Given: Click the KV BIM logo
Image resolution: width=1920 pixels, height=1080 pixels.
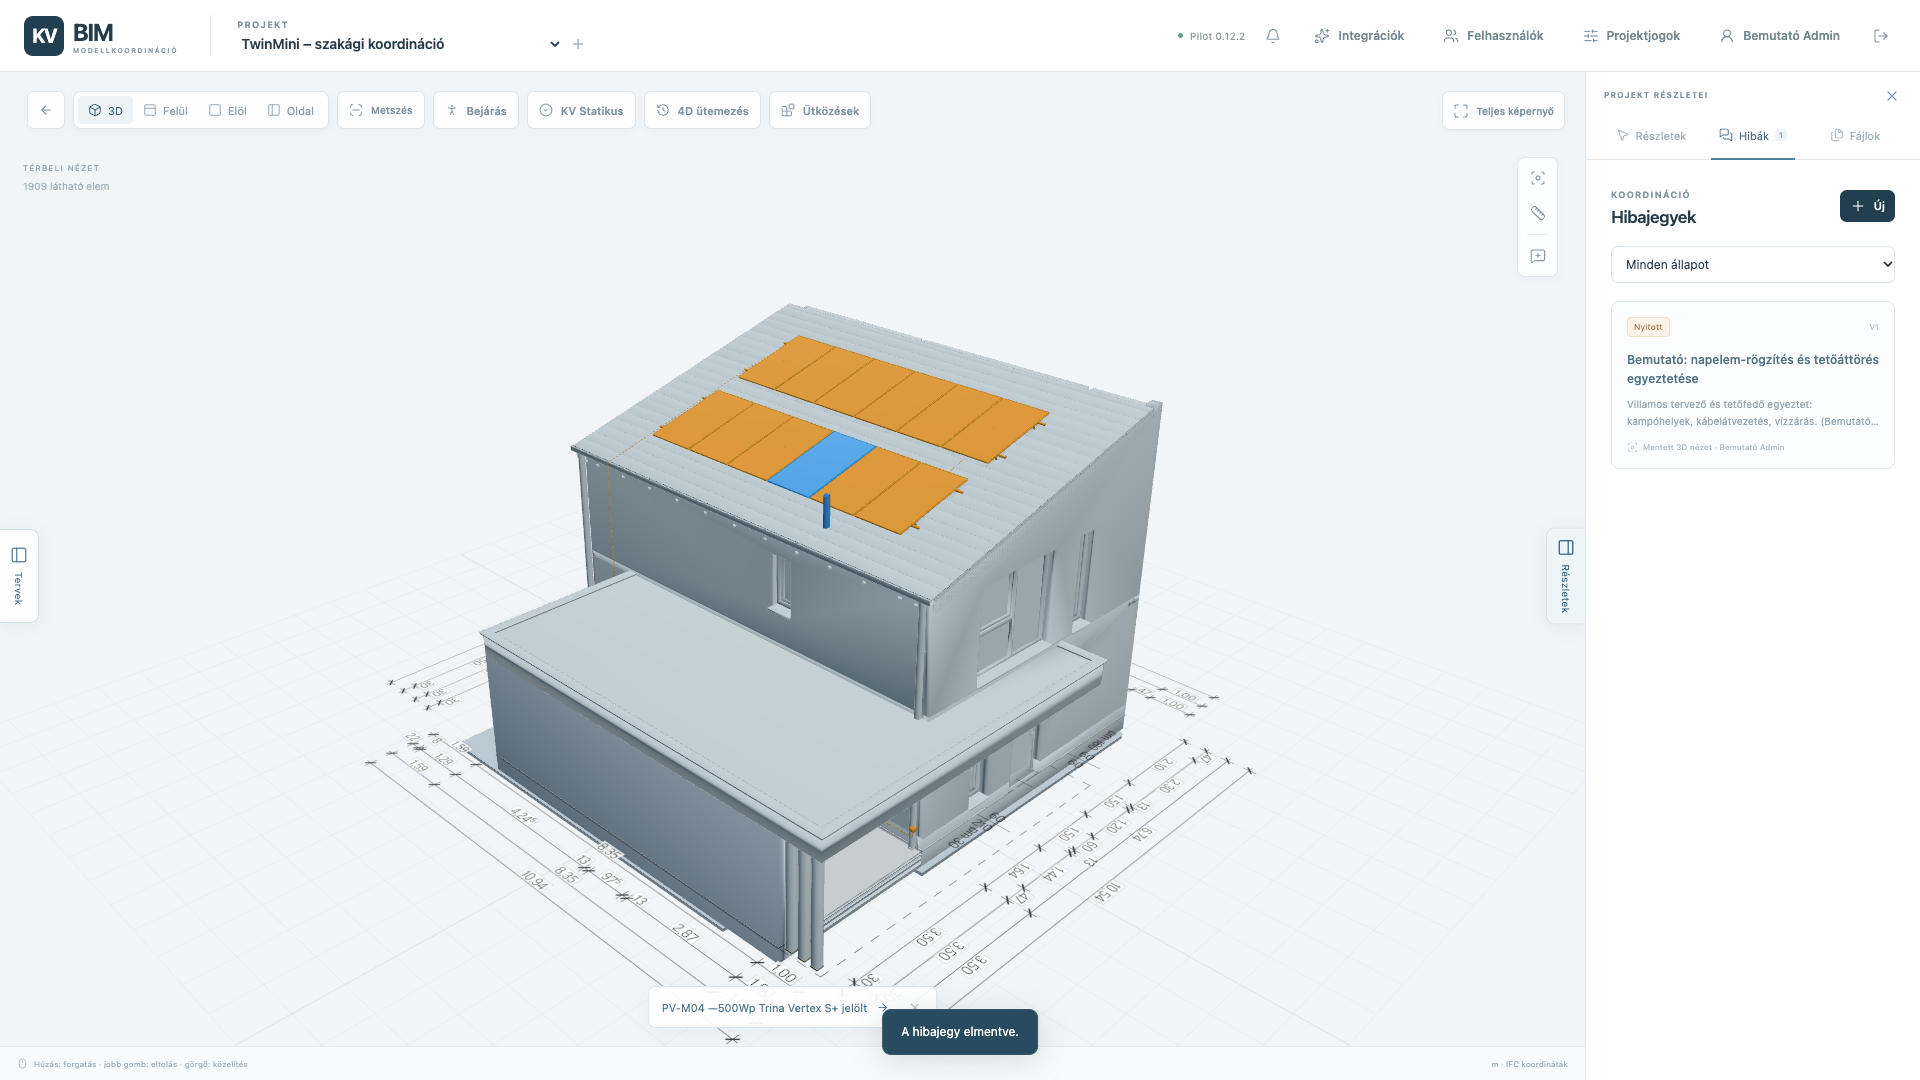Looking at the screenshot, I should [100, 36].
